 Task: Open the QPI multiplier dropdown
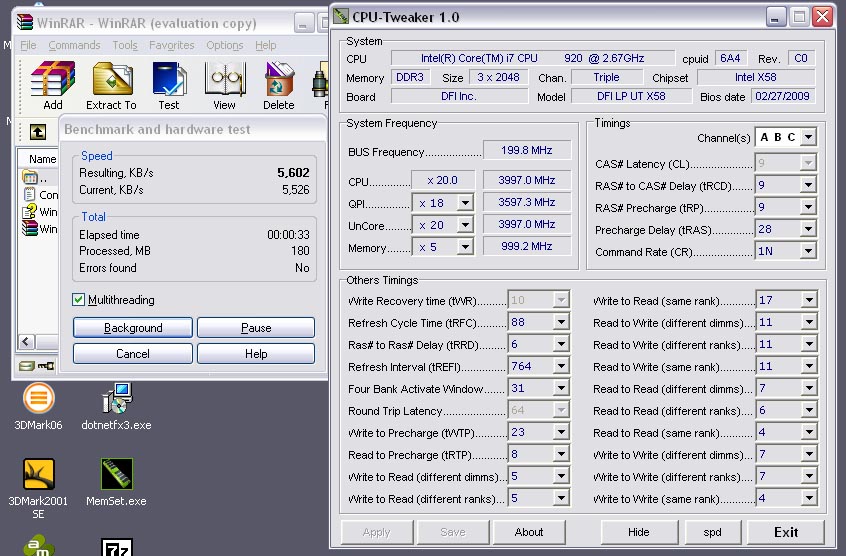point(465,203)
